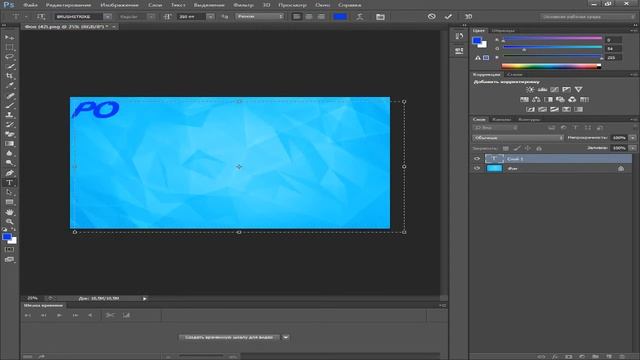Viewport: 640px width, 360px height.
Task: Open the BRUSHSTROKE font family dropdown
Action: [x=107, y=17]
